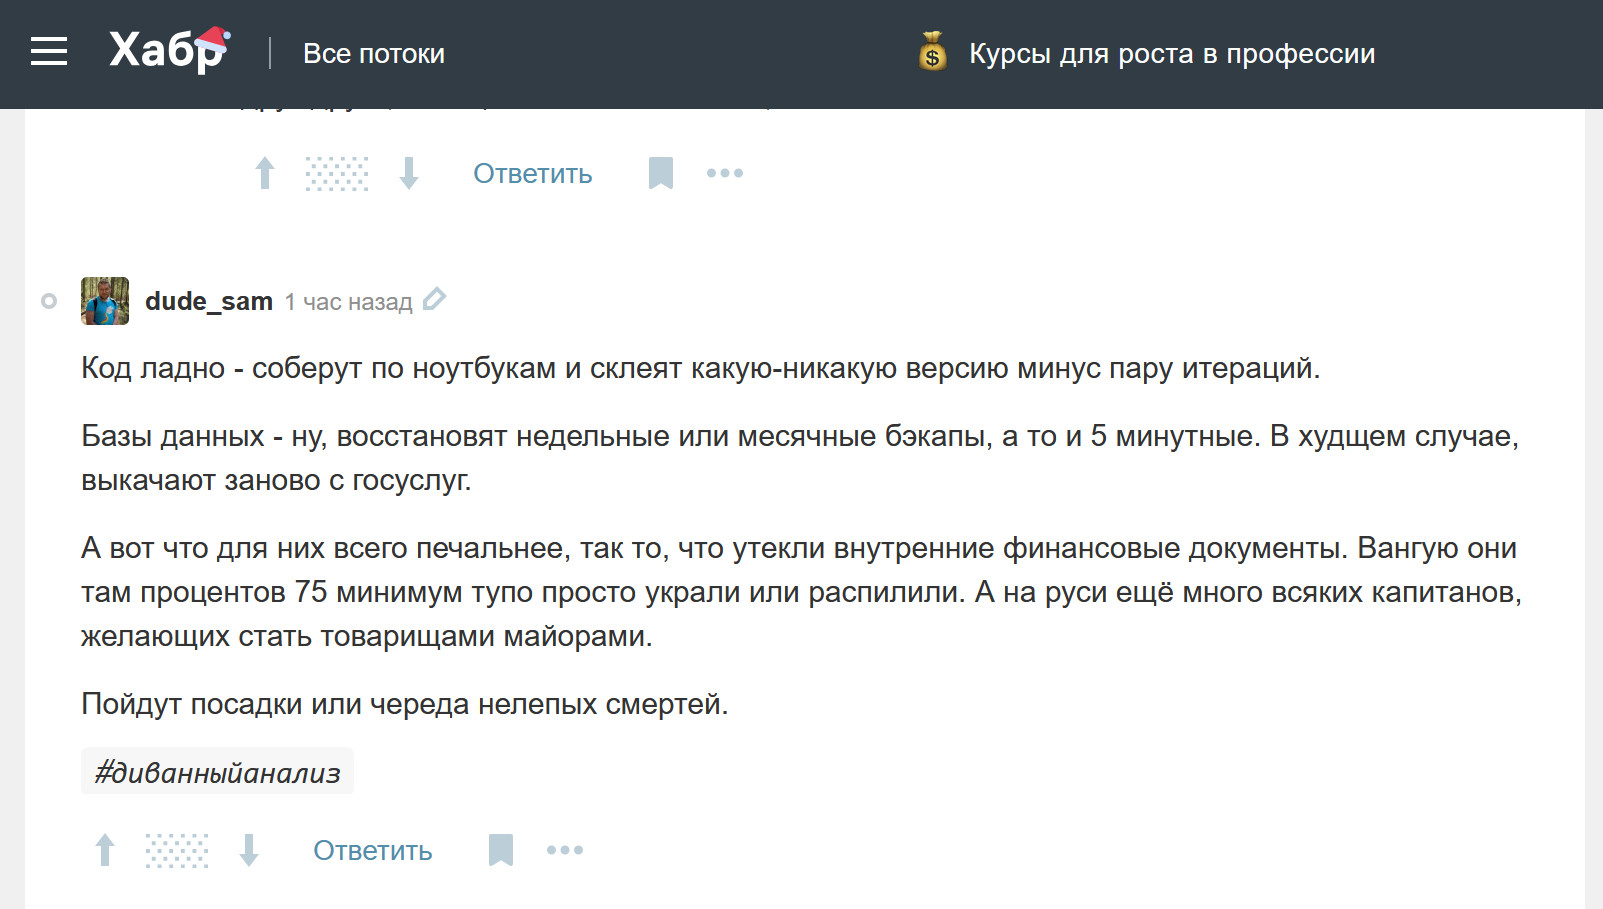Open the Все потоки menu

tap(373, 54)
